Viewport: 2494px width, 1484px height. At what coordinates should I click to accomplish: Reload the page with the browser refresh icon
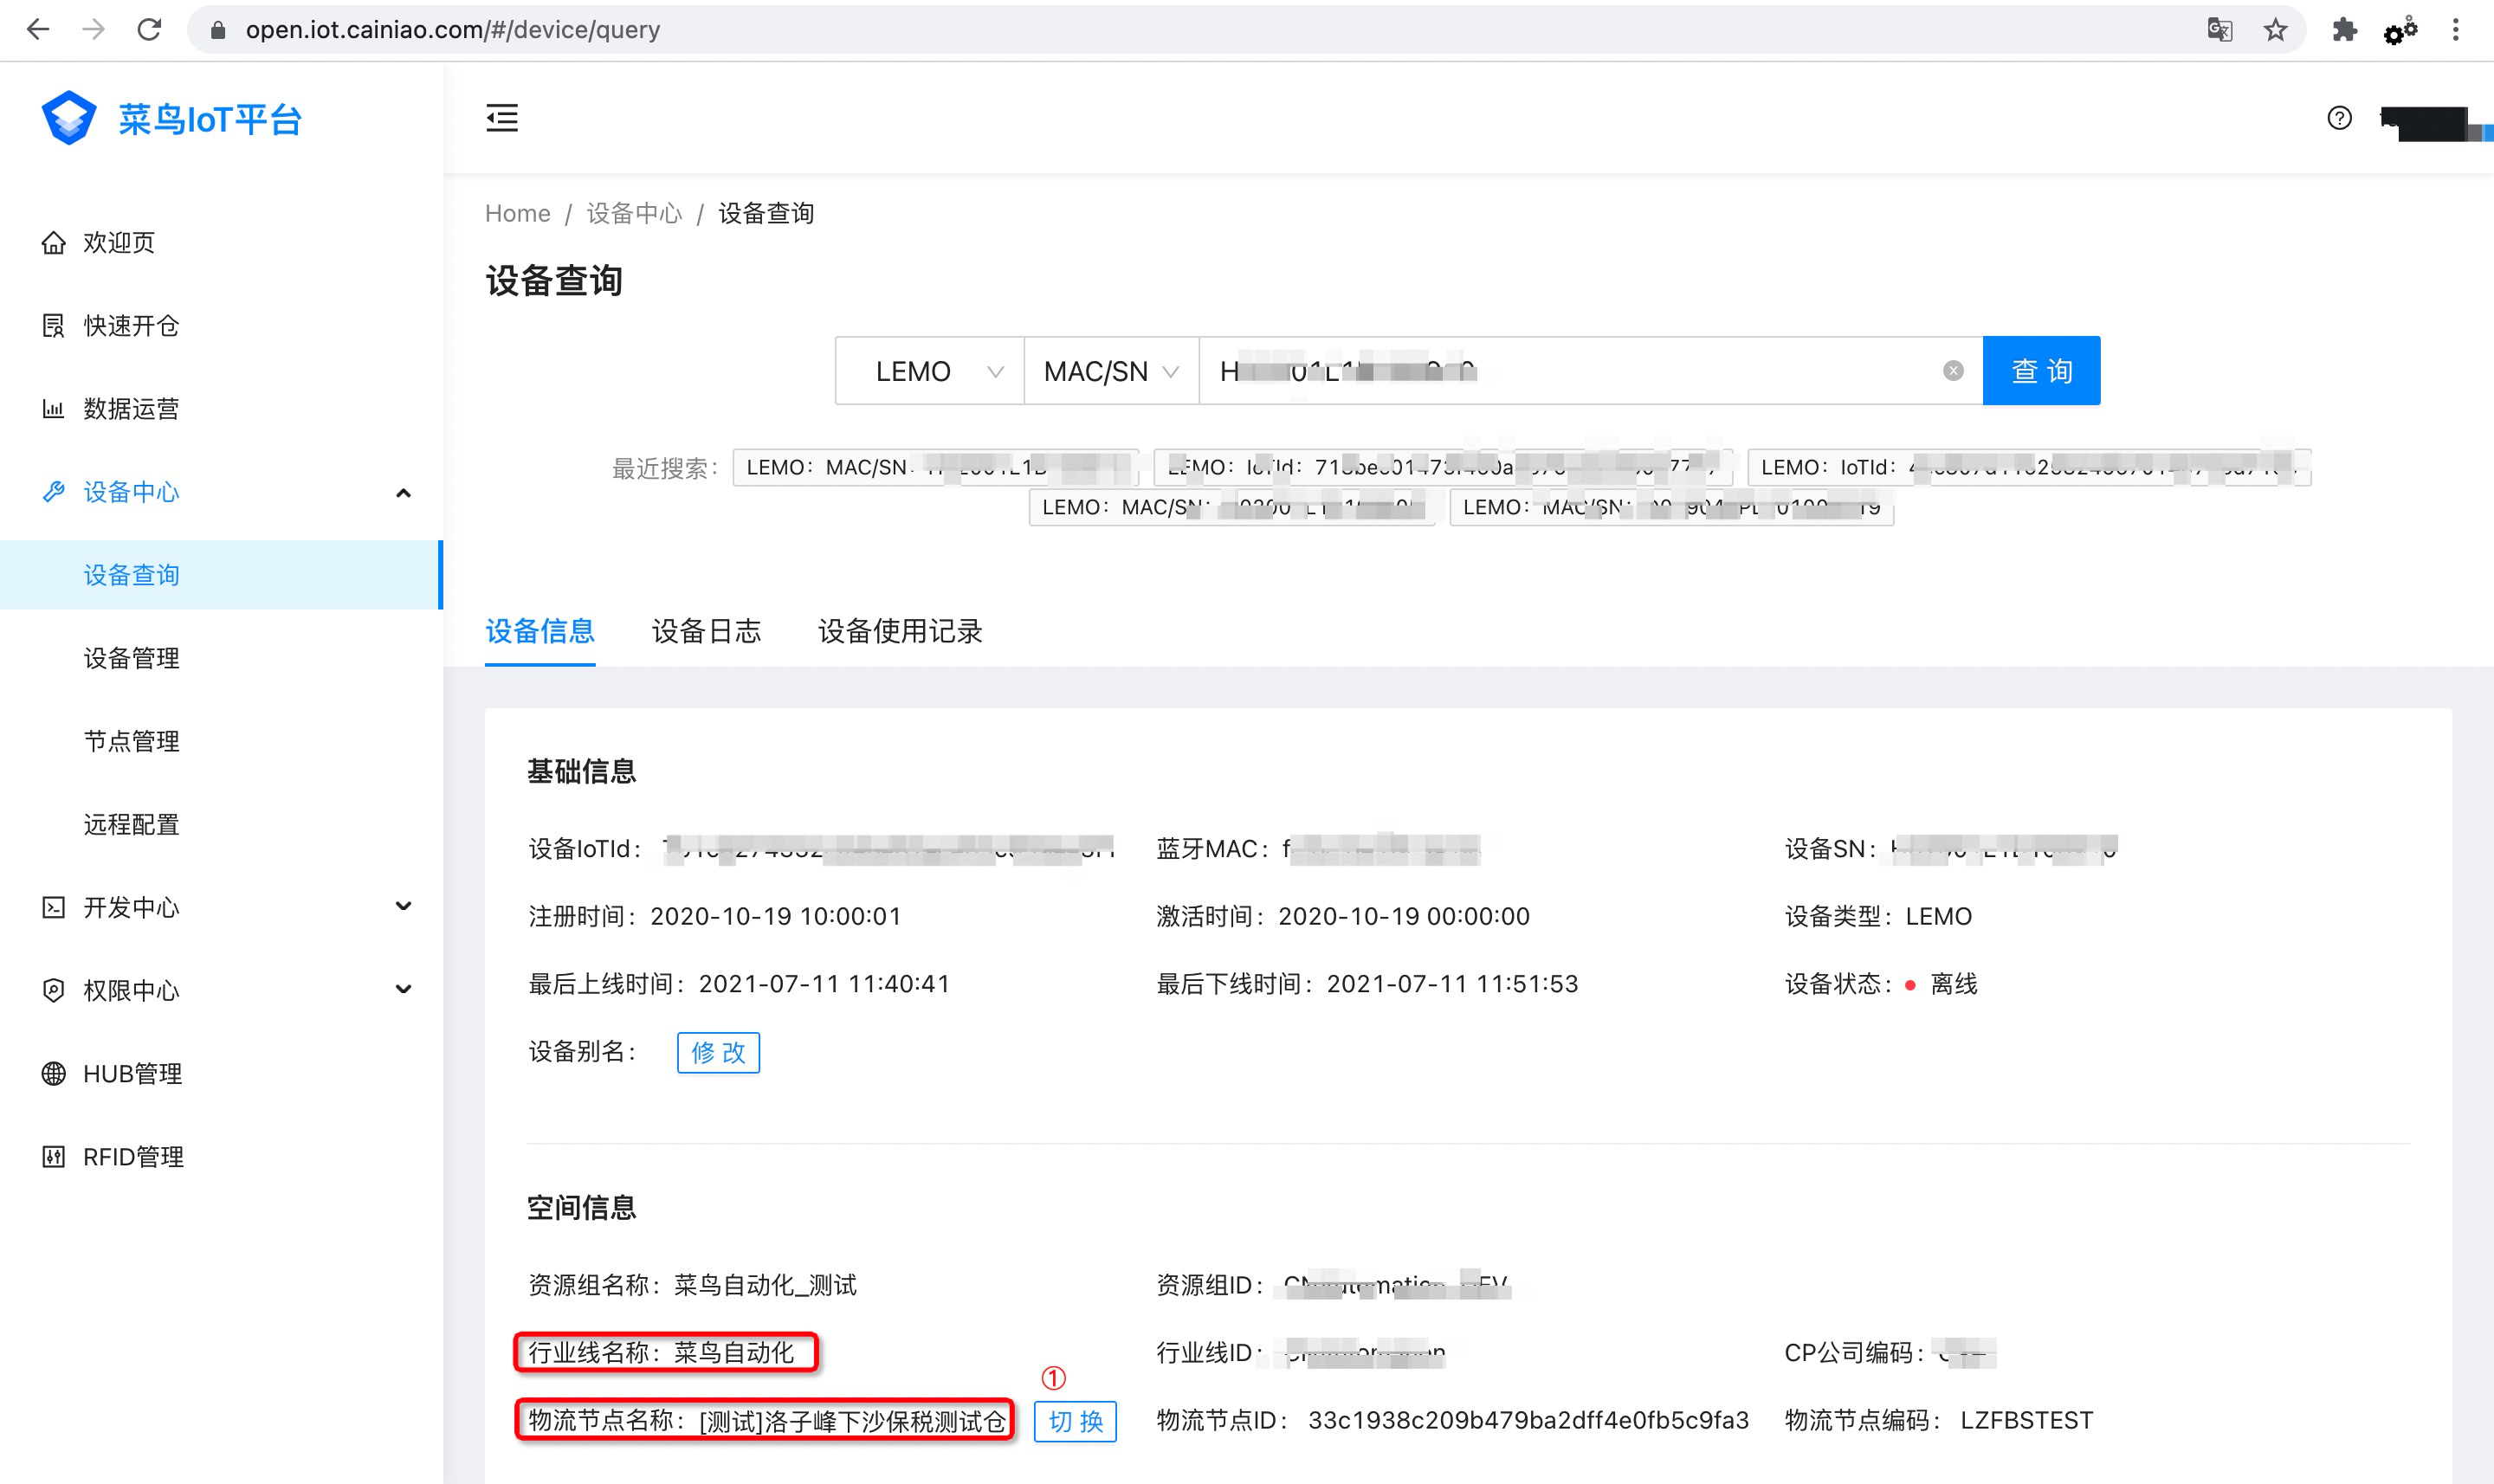click(149, 30)
